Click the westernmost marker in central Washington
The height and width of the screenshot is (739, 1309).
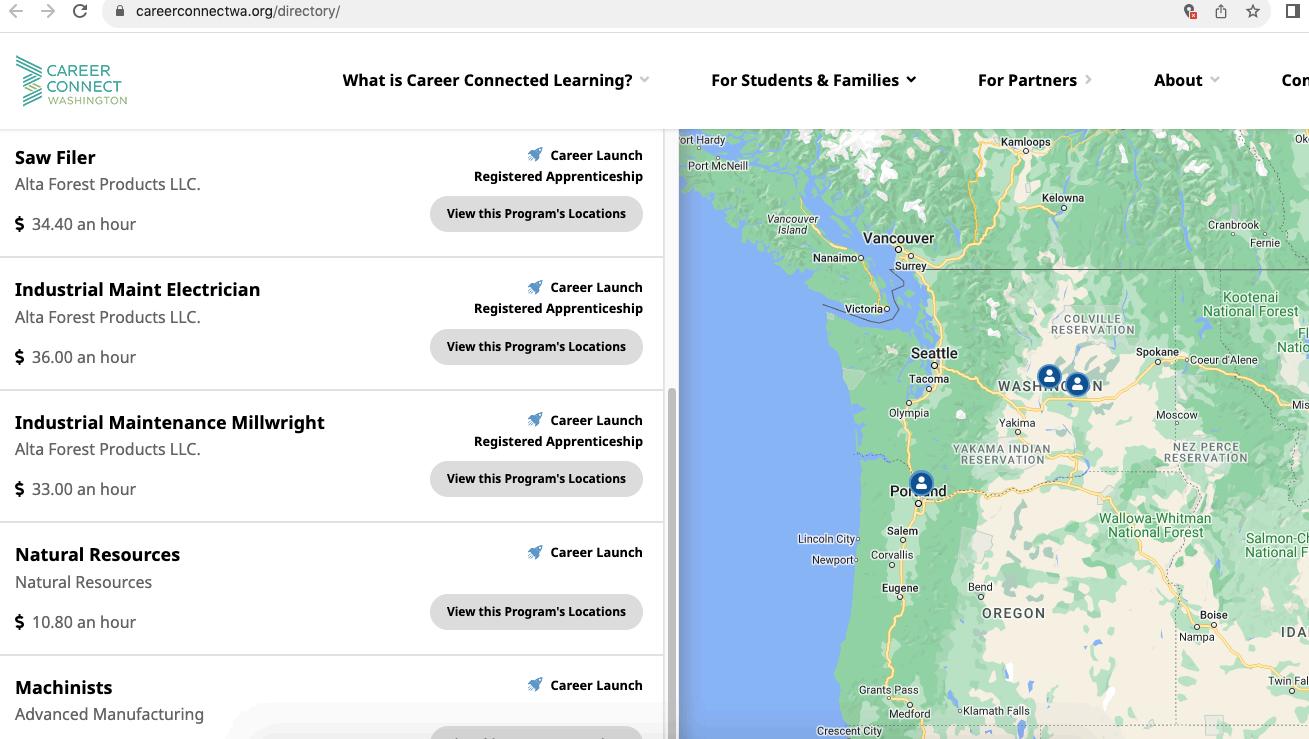click(x=1049, y=376)
